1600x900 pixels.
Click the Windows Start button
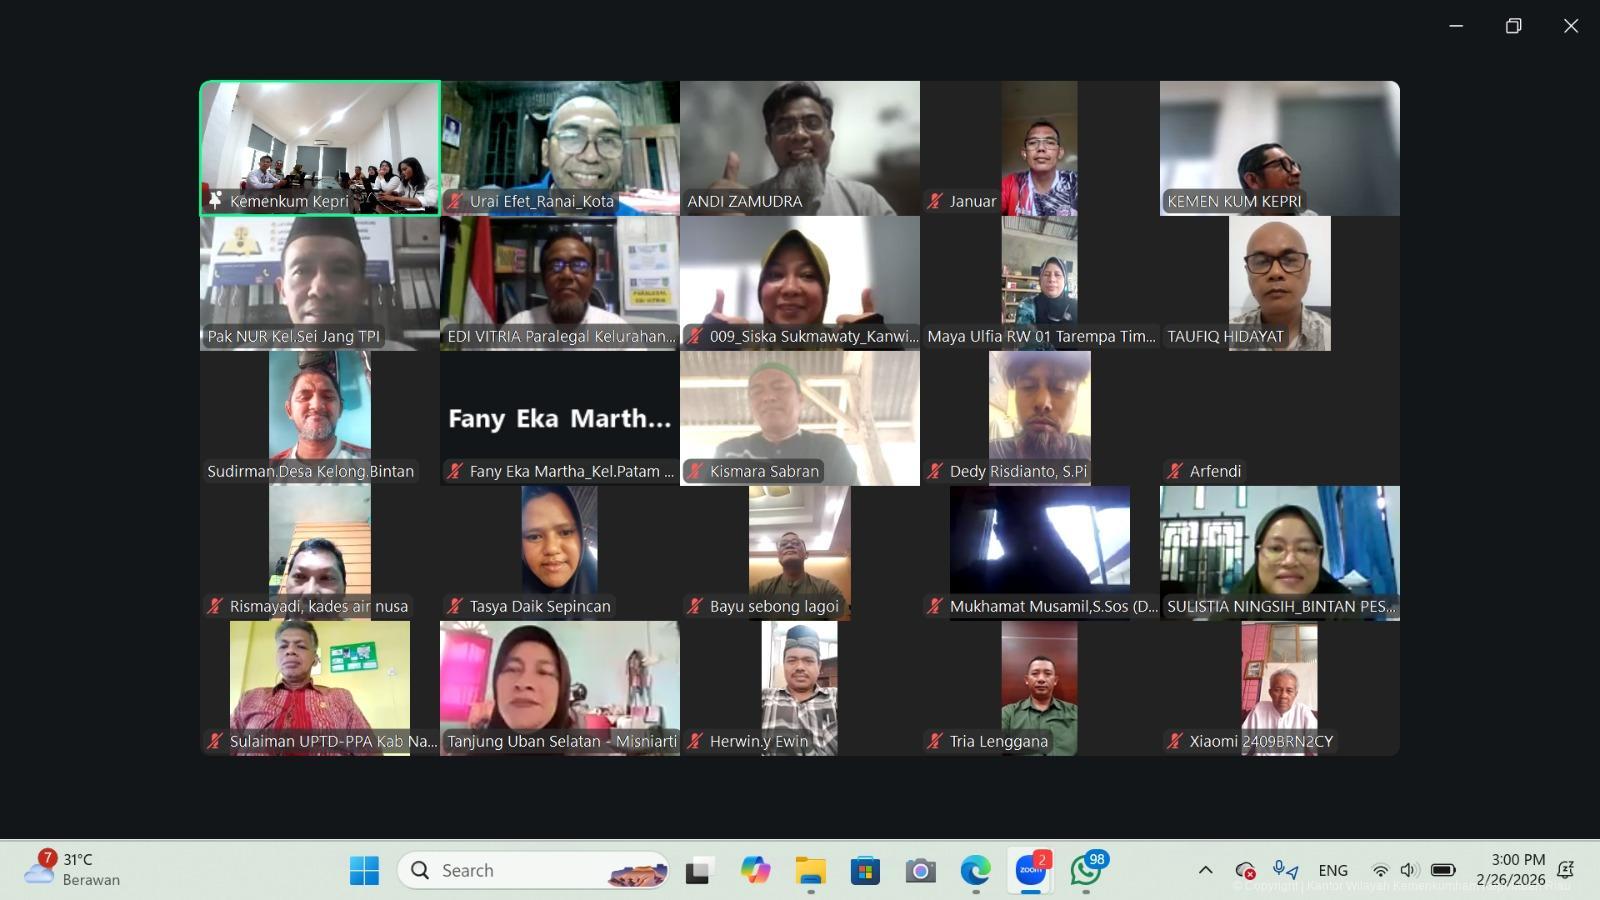364,871
